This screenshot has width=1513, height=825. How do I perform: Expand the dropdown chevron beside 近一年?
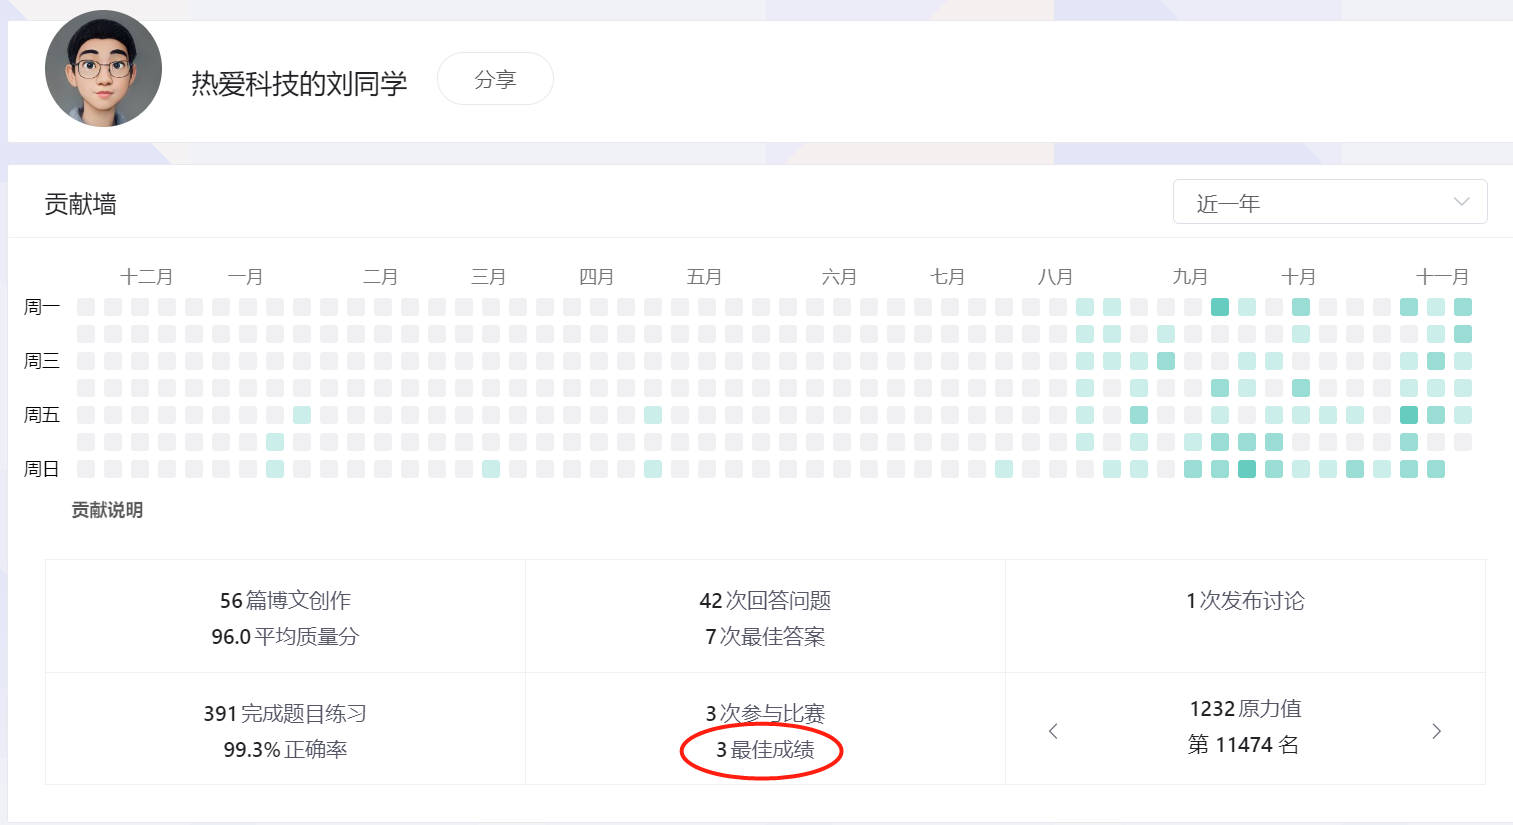(x=1462, y=202)
